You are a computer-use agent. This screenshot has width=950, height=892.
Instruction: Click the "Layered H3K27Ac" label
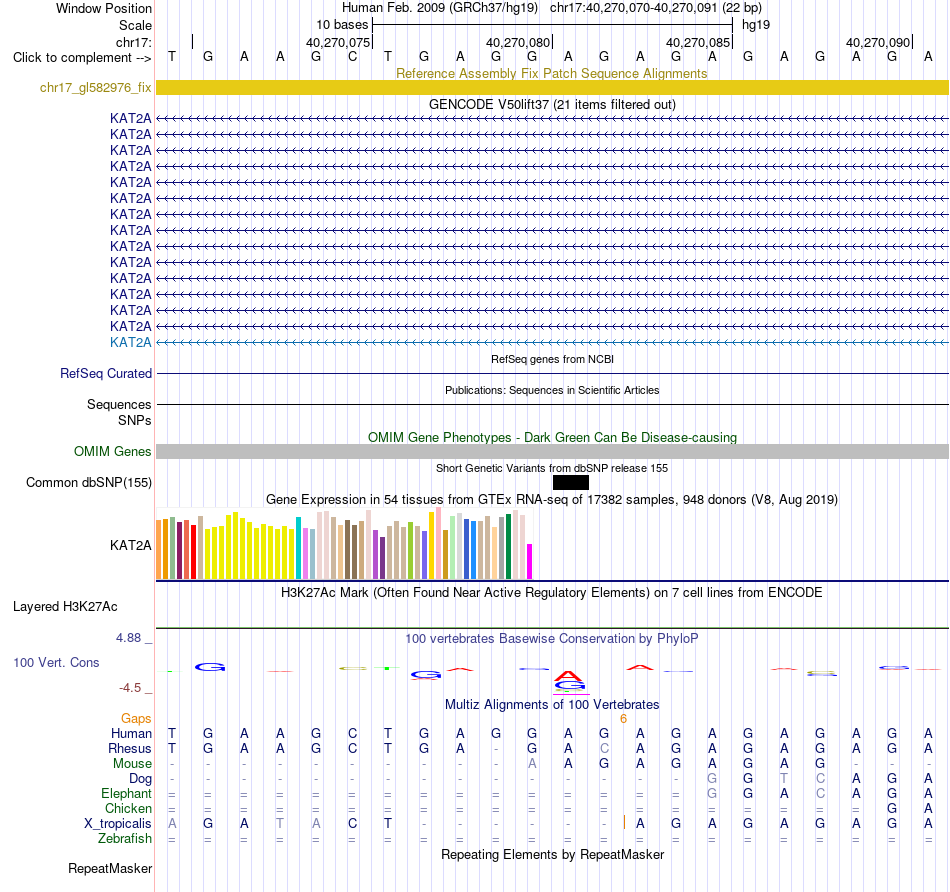(x=65, y=607)
